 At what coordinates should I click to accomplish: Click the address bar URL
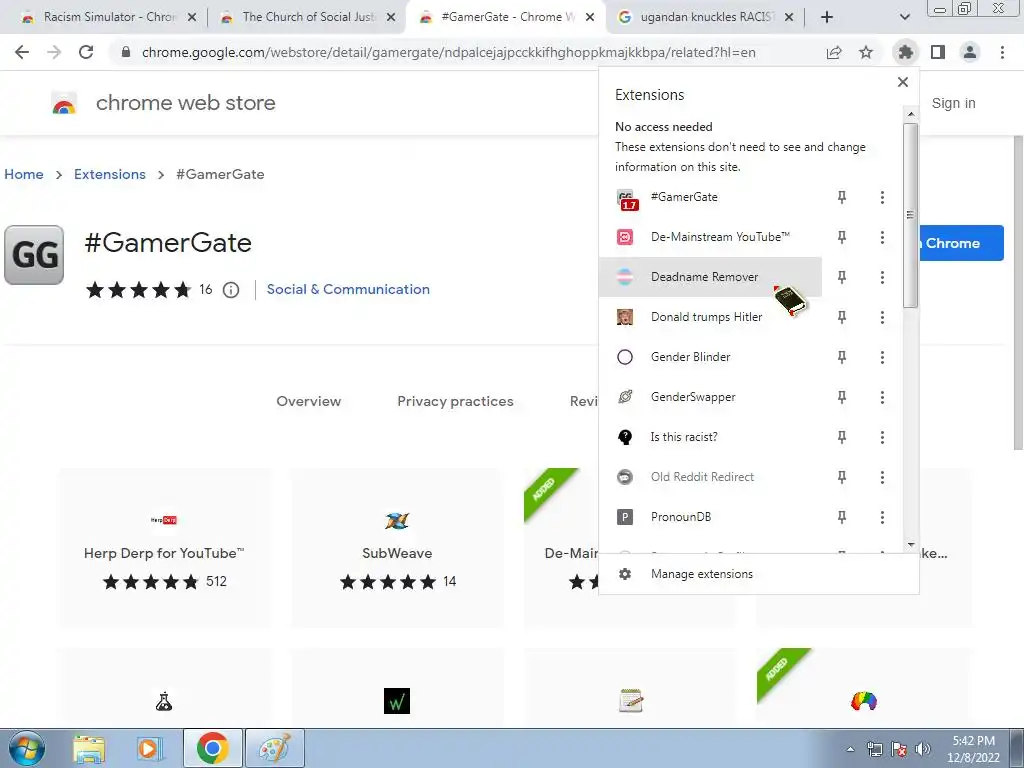tap(449, 52)
